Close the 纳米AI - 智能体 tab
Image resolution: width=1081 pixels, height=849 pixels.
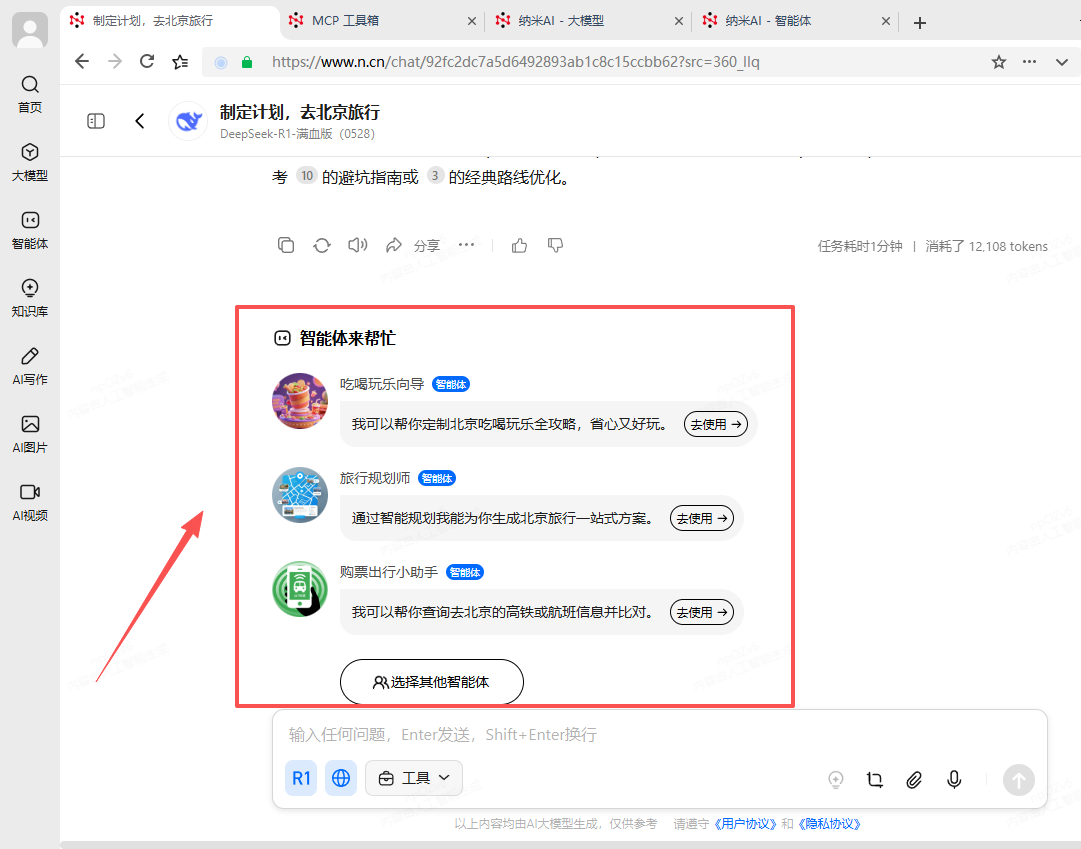tap(885, 21)
